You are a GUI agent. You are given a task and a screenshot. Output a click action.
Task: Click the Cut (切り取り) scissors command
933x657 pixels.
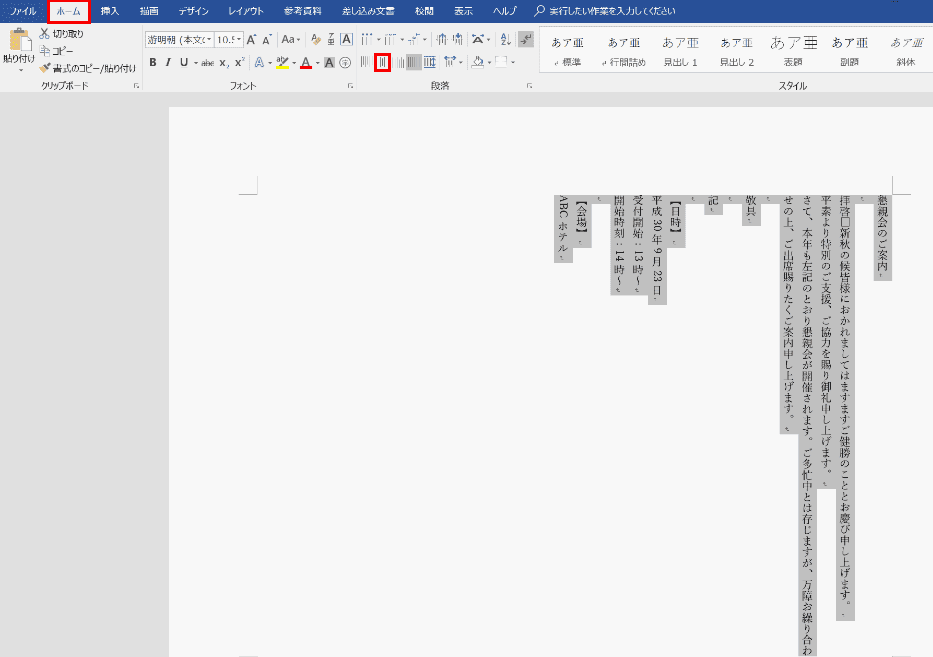(61, 34)
